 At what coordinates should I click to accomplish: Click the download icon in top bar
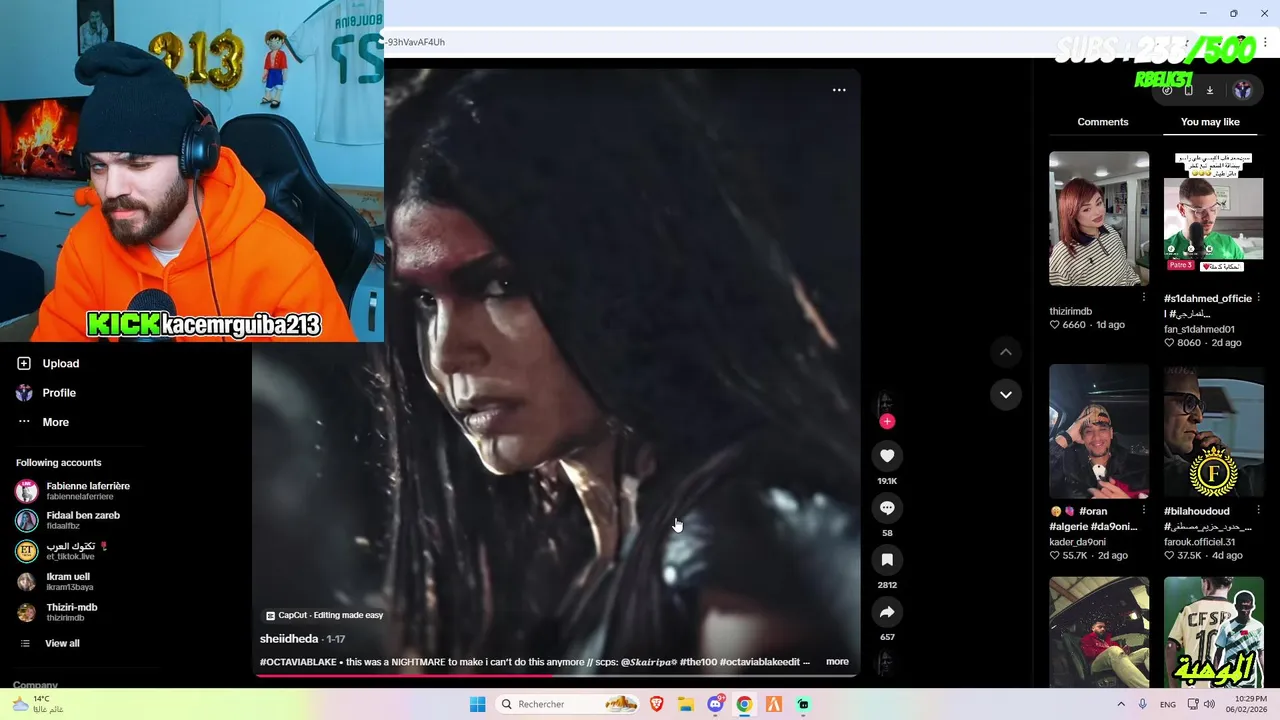click(x=1209, y=90)
